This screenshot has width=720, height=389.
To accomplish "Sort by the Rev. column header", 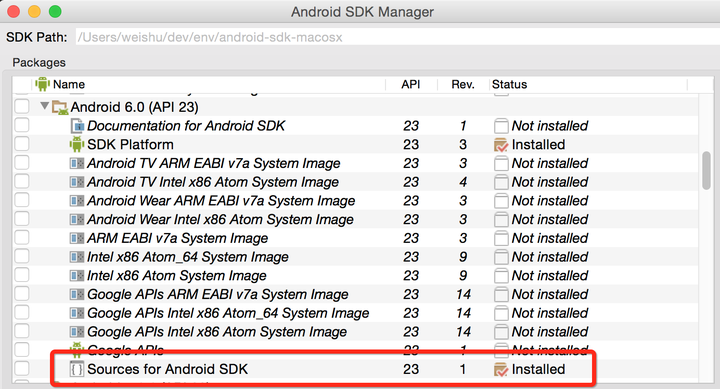I will (x=462, y=85).
